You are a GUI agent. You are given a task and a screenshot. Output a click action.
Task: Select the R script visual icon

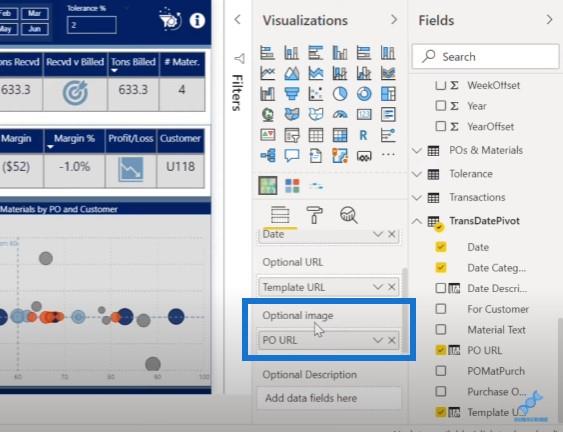(363, 135)
